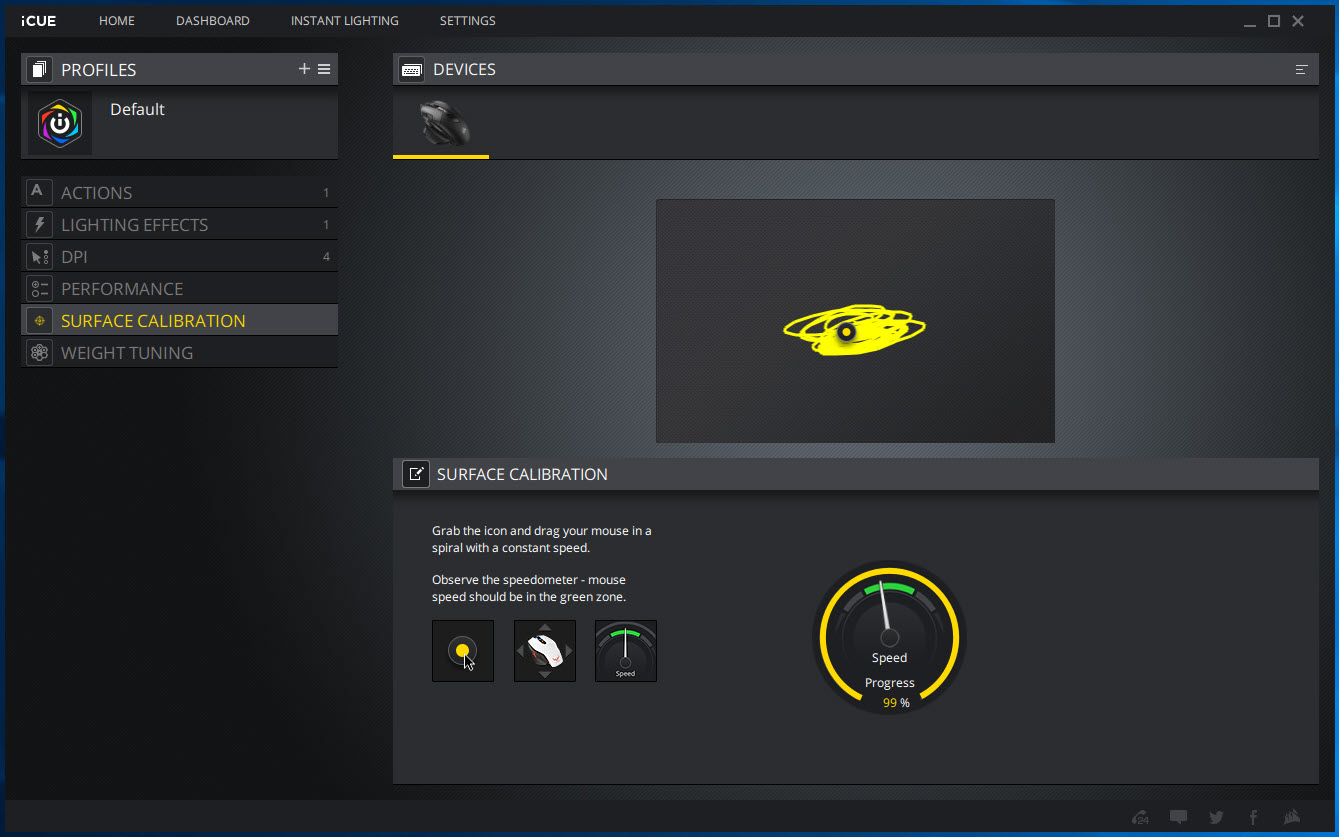Image resolution: width=1339 pixels, height=837 pixels.
Task: Click the yellow dot grab instruction tile
Action: 463,651
